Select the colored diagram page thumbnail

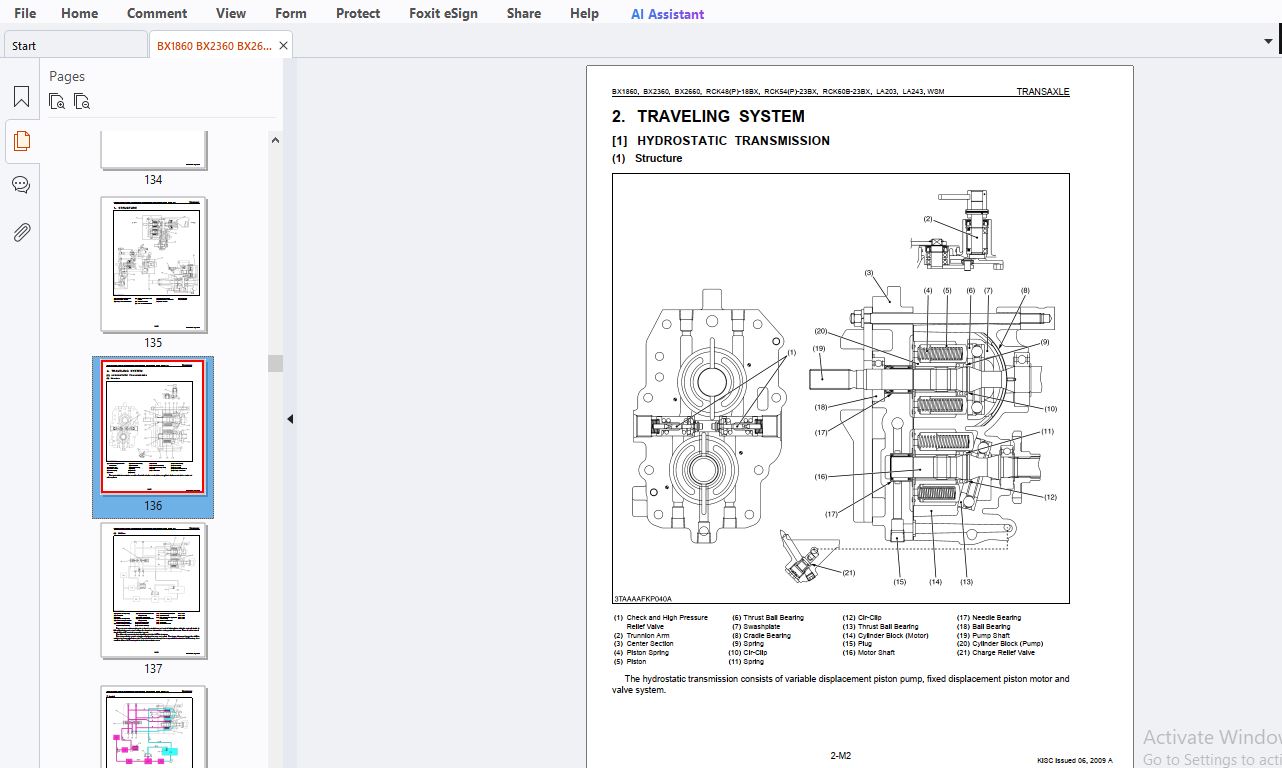pyautogui.click(x=153, y=727)
